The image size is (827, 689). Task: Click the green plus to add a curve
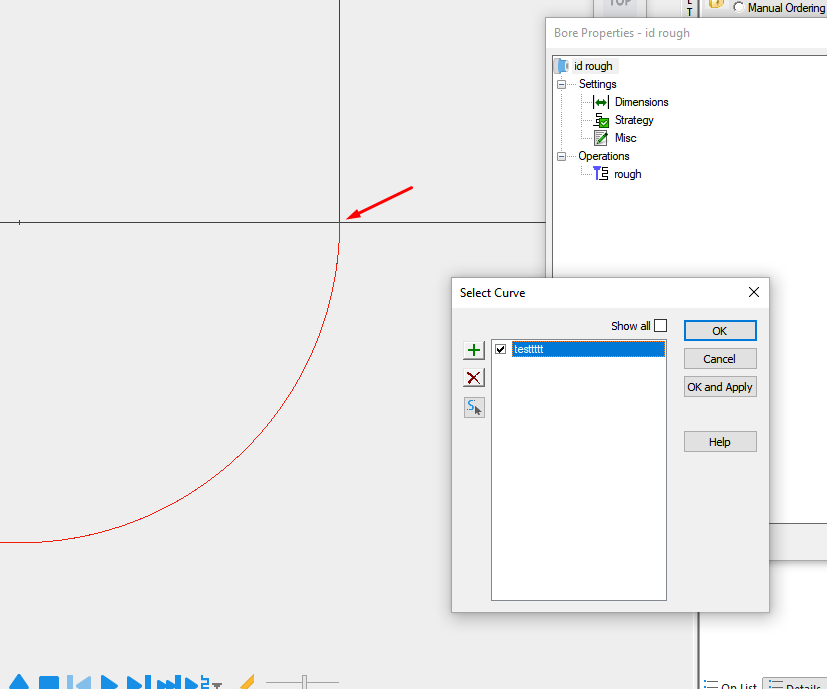click(x=473, y=350)
